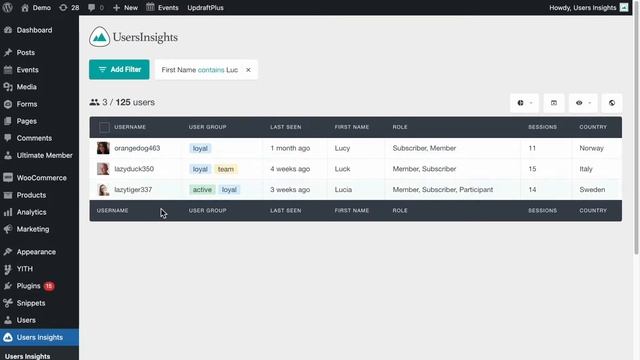Open the Users Insights sidebar menu item

click(x=39, y=338)
